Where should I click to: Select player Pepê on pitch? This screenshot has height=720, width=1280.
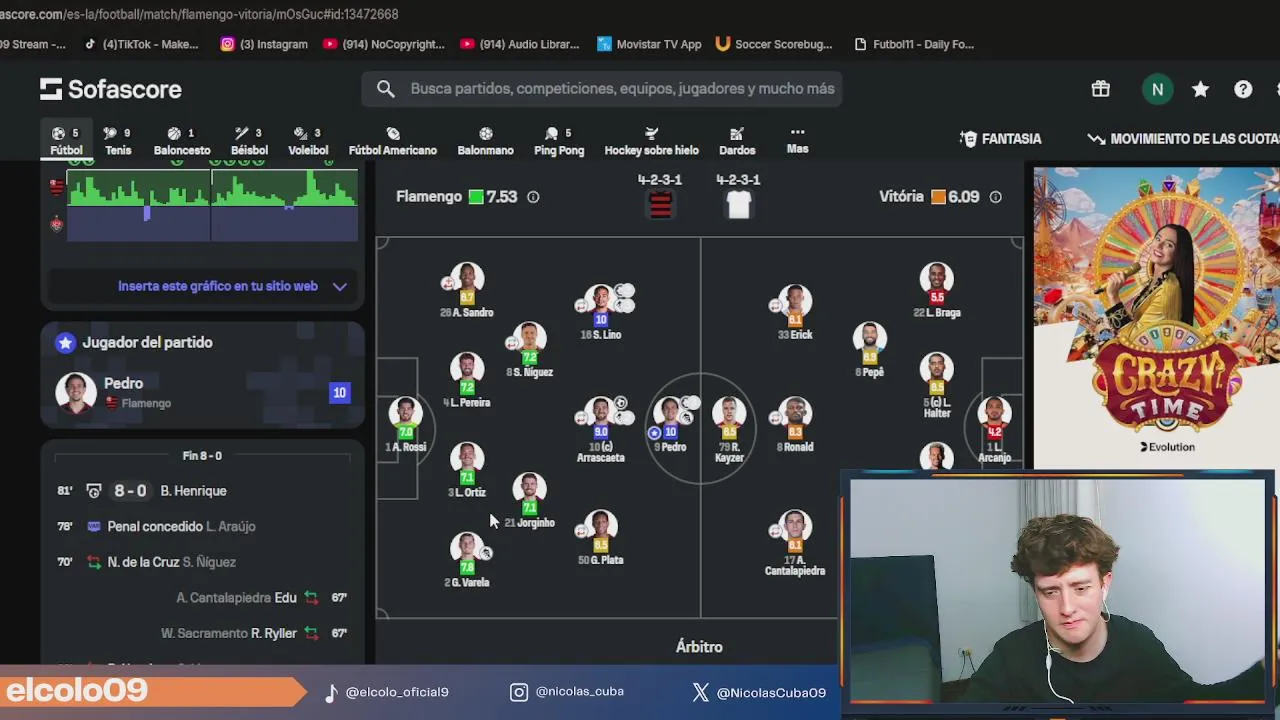pos(869,350)
